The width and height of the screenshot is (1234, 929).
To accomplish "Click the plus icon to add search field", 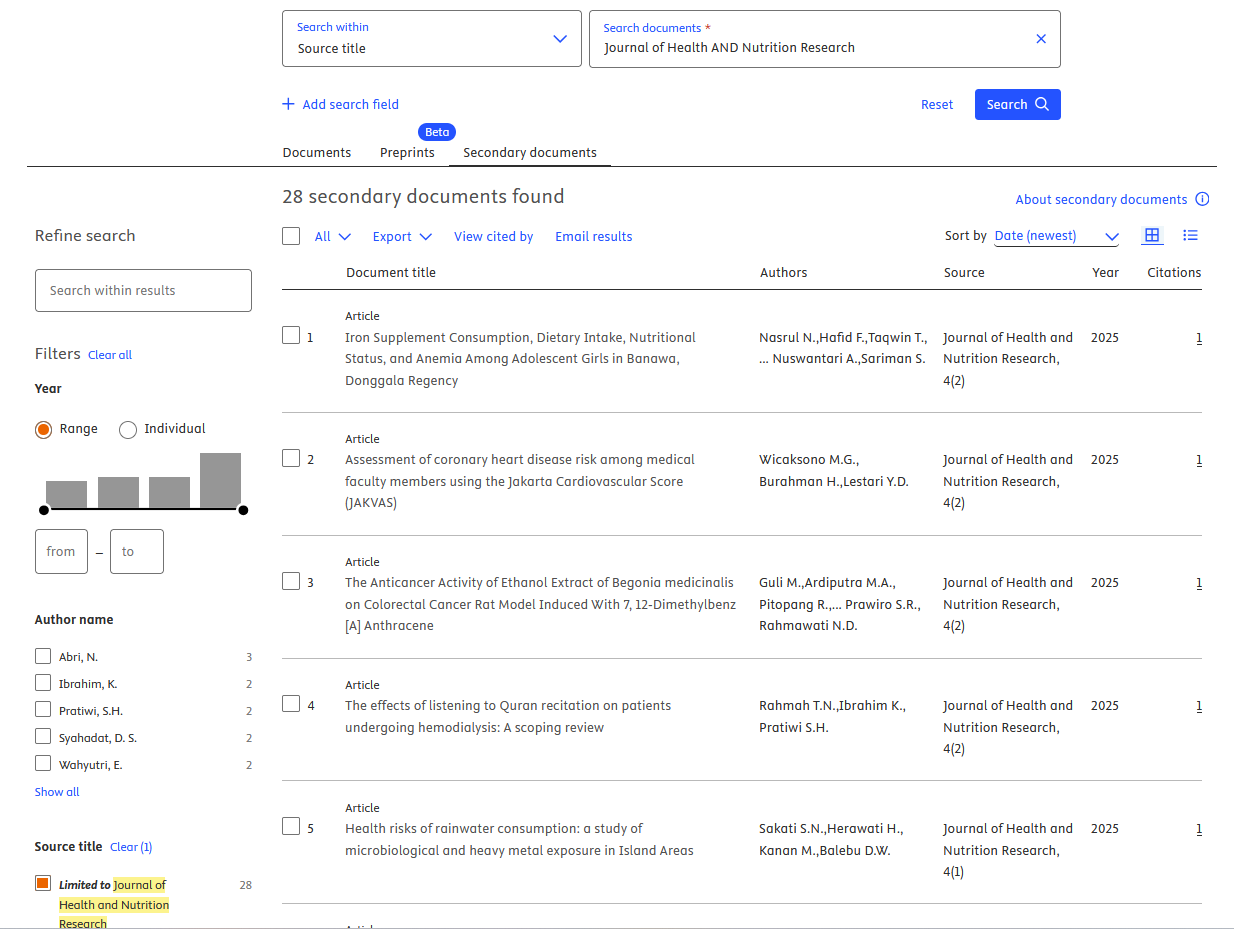I will tap(289, 104).
